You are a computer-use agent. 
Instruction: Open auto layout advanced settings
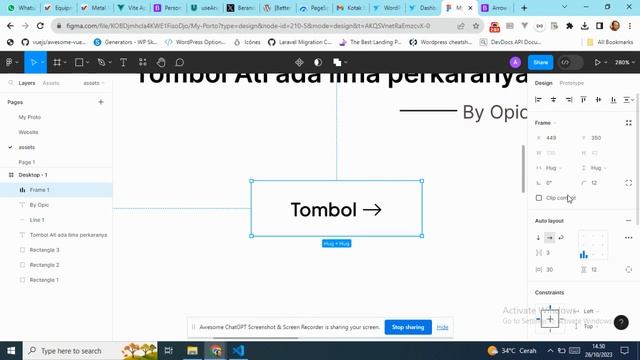click(x=629, y=238)
